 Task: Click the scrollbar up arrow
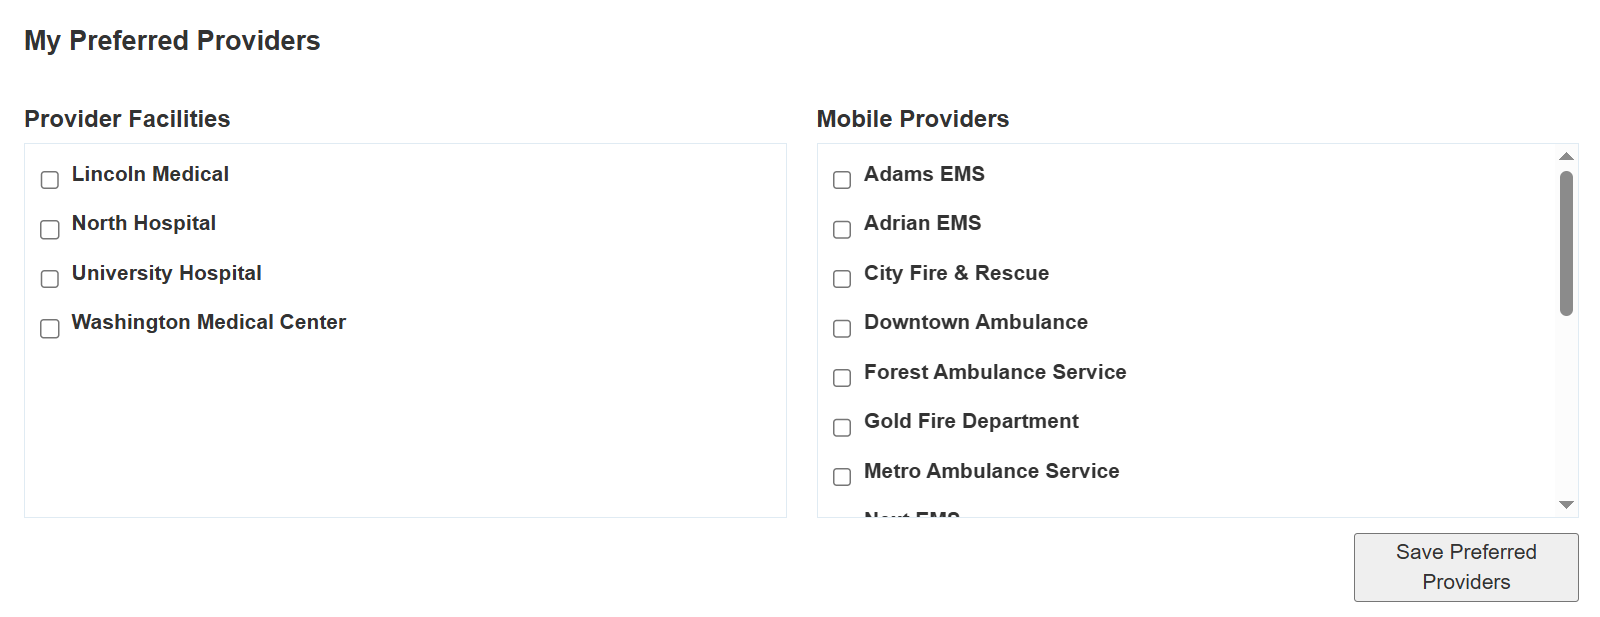[1565, 155]
